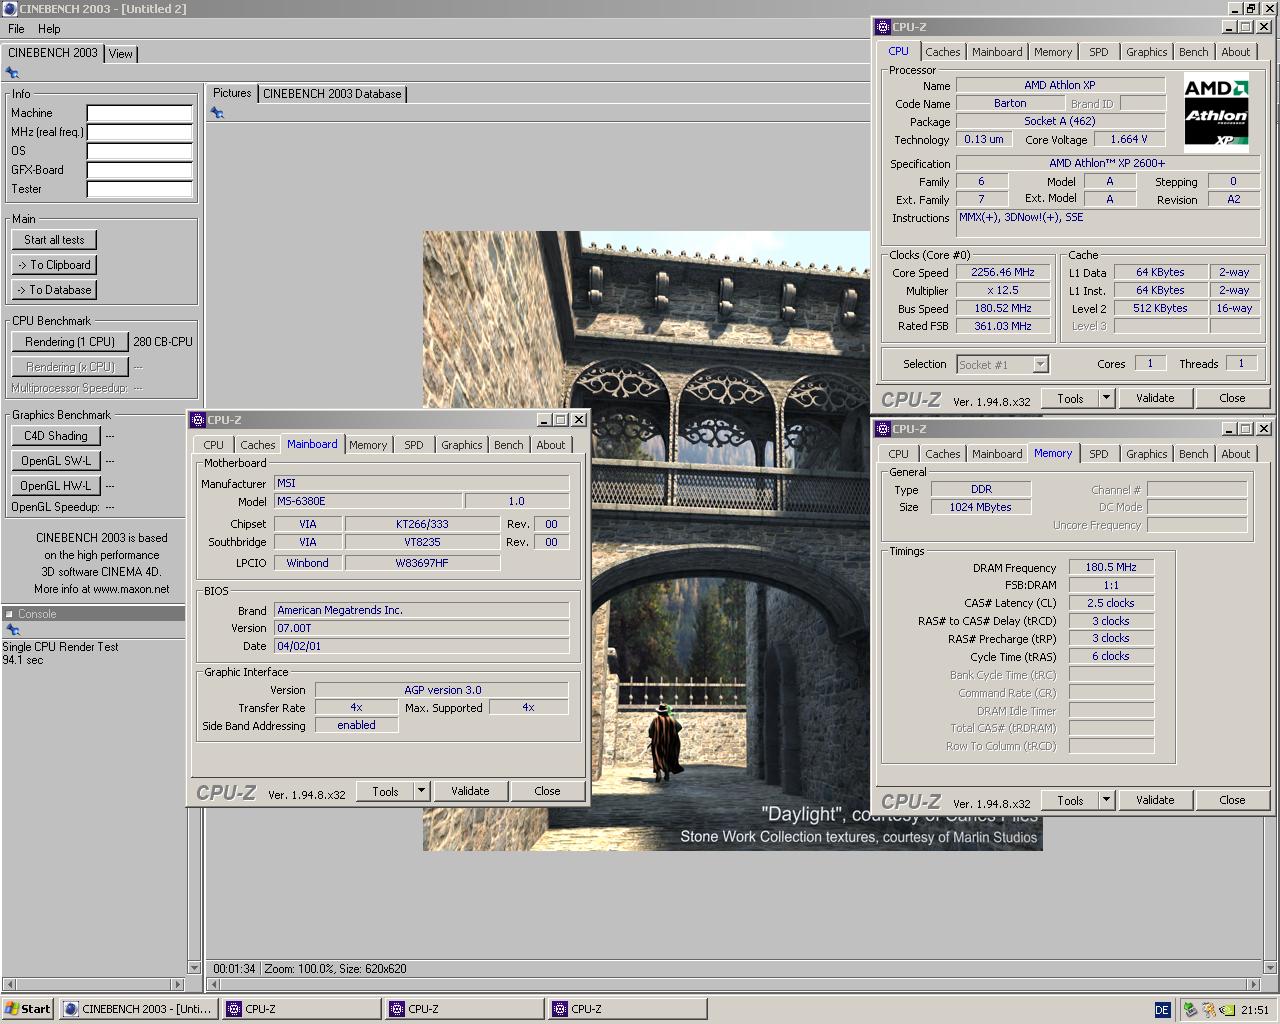Switch to the View tab in CINEBENCH
Image resolution: width=1280 pixels, height=1024 pixels.
[x=121, y=54]
